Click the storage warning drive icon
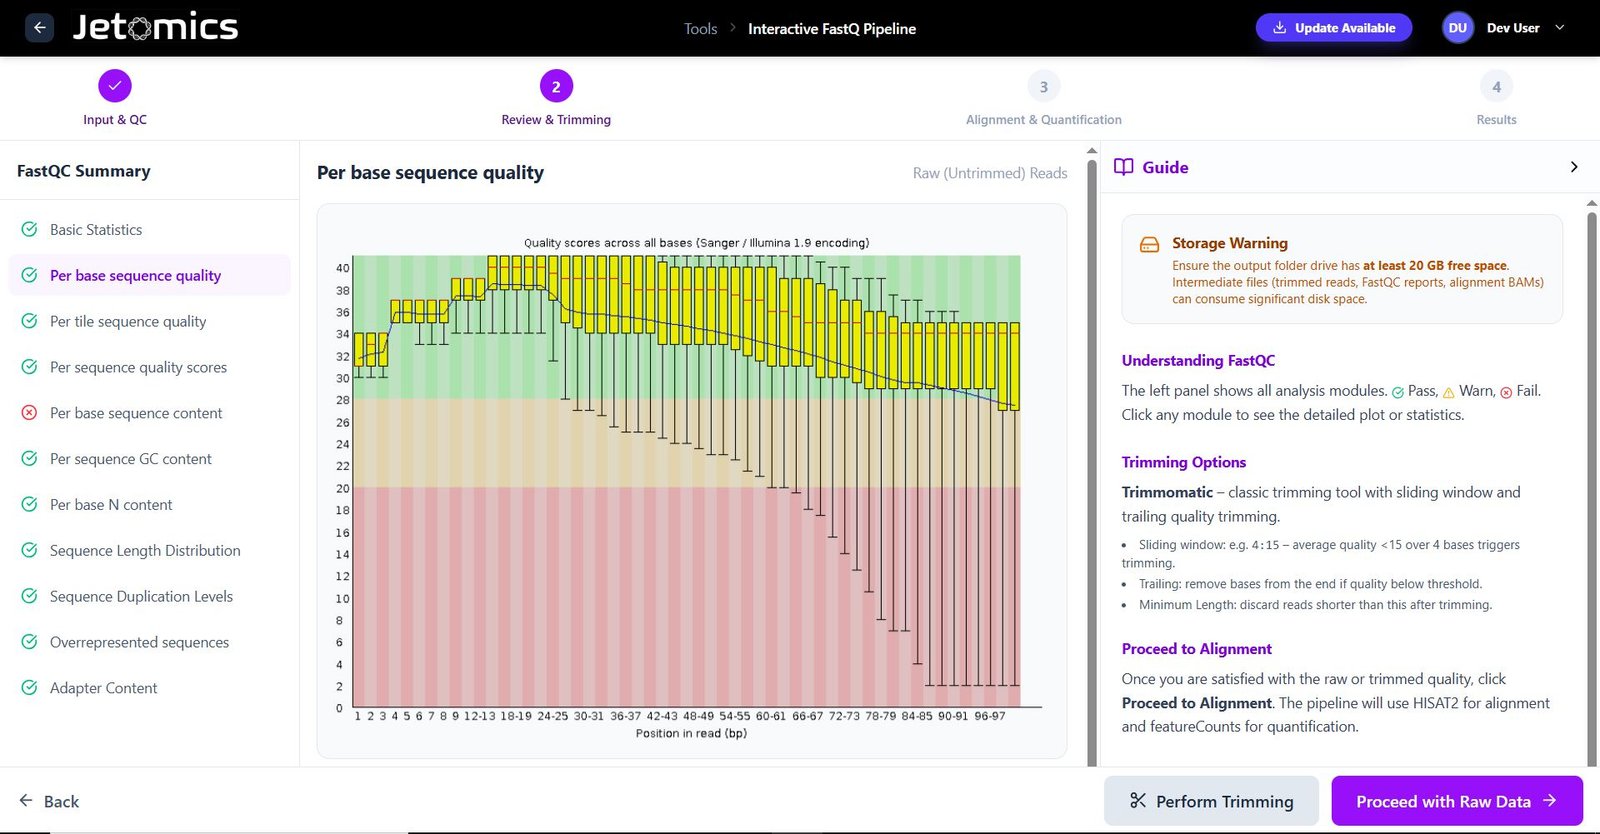Image resolution: width=1600 pixels, height=834 pixels. 1150,245
